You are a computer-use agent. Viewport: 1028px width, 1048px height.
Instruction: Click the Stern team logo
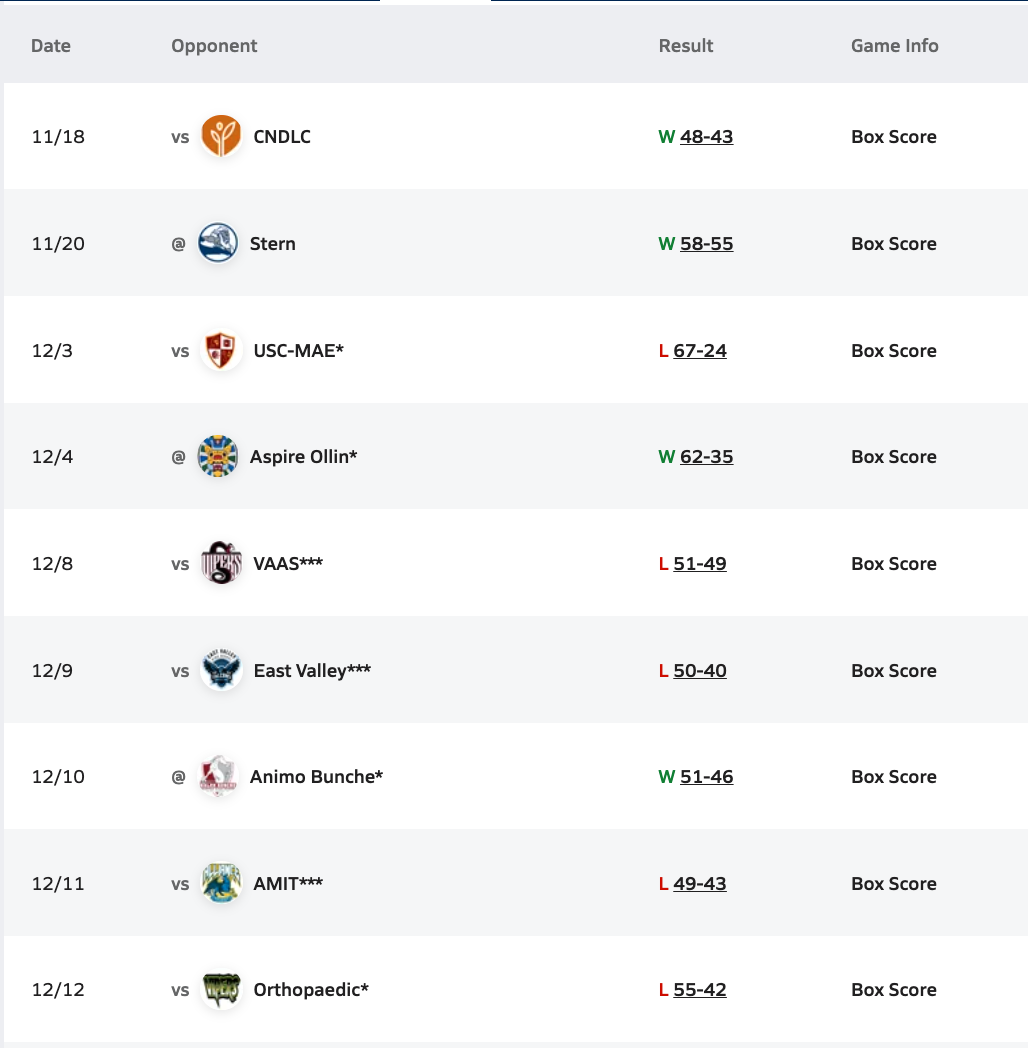[218, 243]
